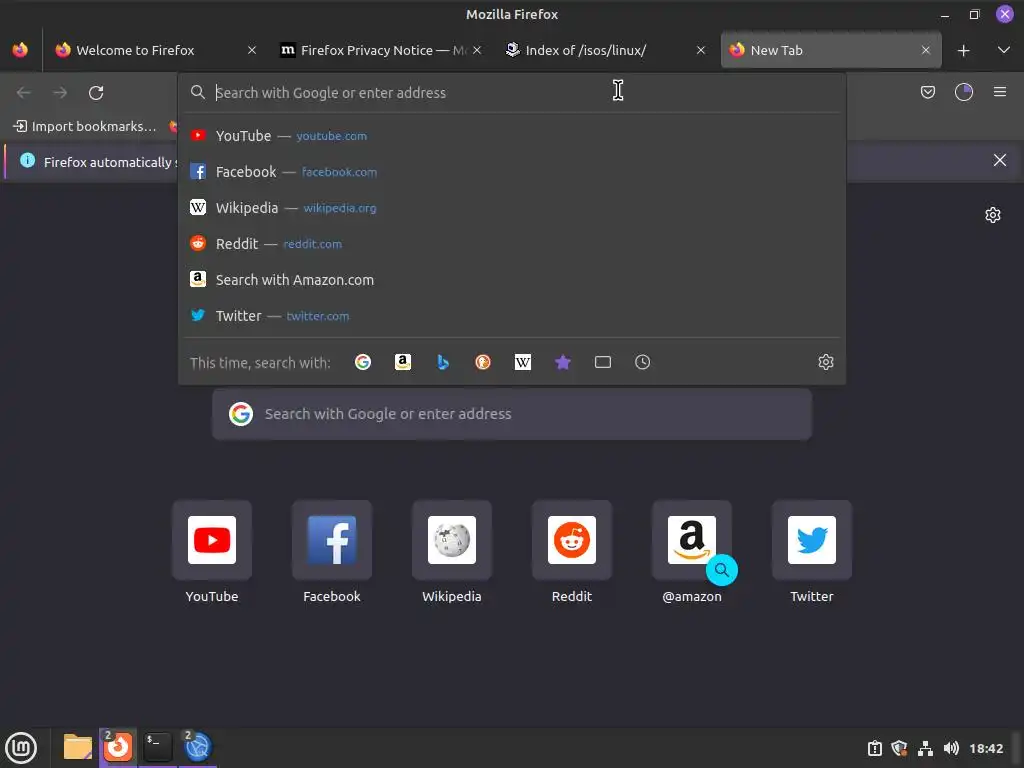Select Facebook suggestion in URL dropdown
The width and height of the screenshot is (1024, 768).
(511, 172)
